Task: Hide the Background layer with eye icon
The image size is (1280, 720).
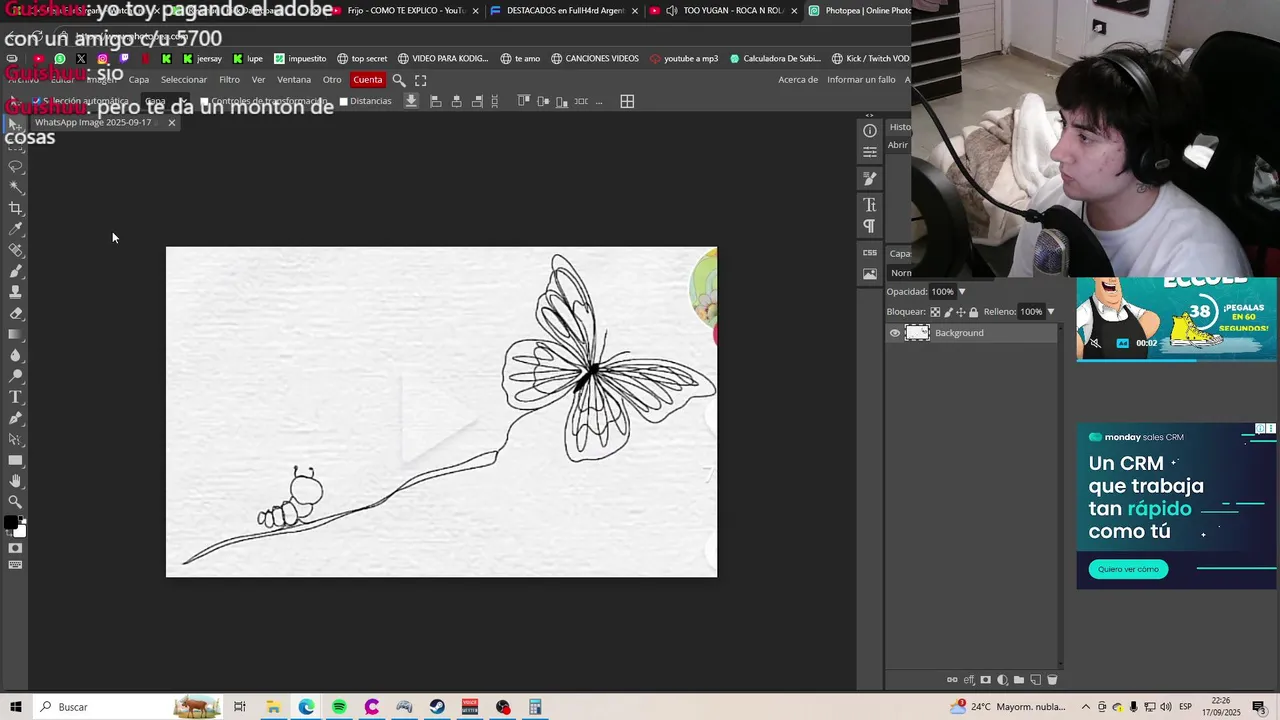Action: (x=895, y=333)
